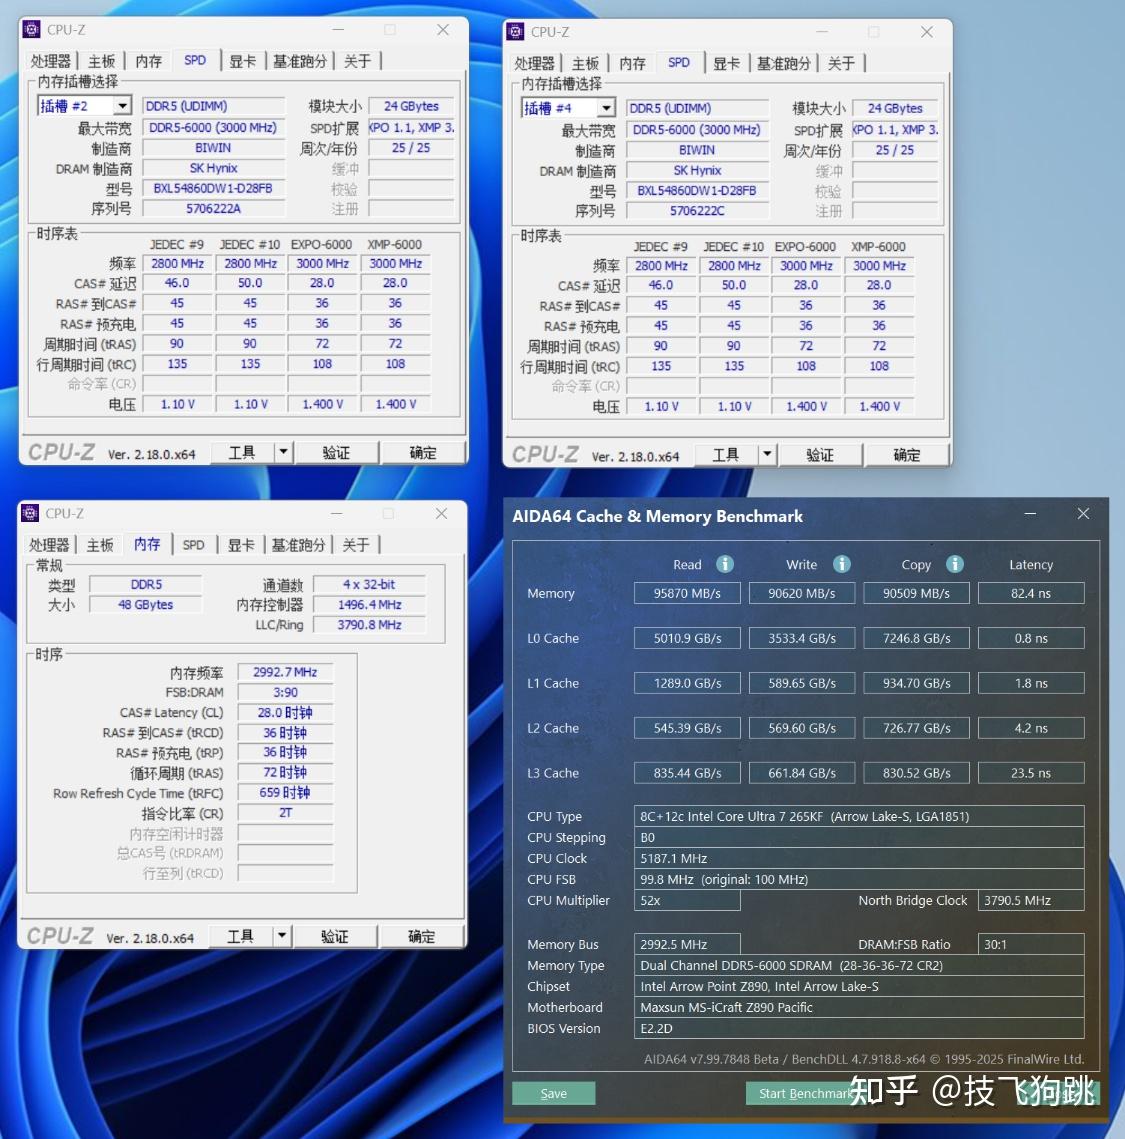Click 工具 button in slot #2 window

(x=242, y=453)
